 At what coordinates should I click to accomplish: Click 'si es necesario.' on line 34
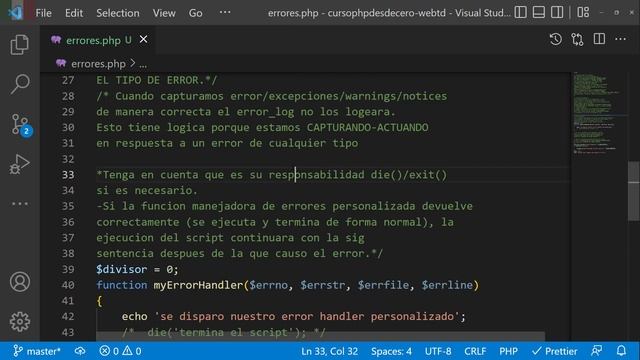pyautogui.click(x=147, y=190)
